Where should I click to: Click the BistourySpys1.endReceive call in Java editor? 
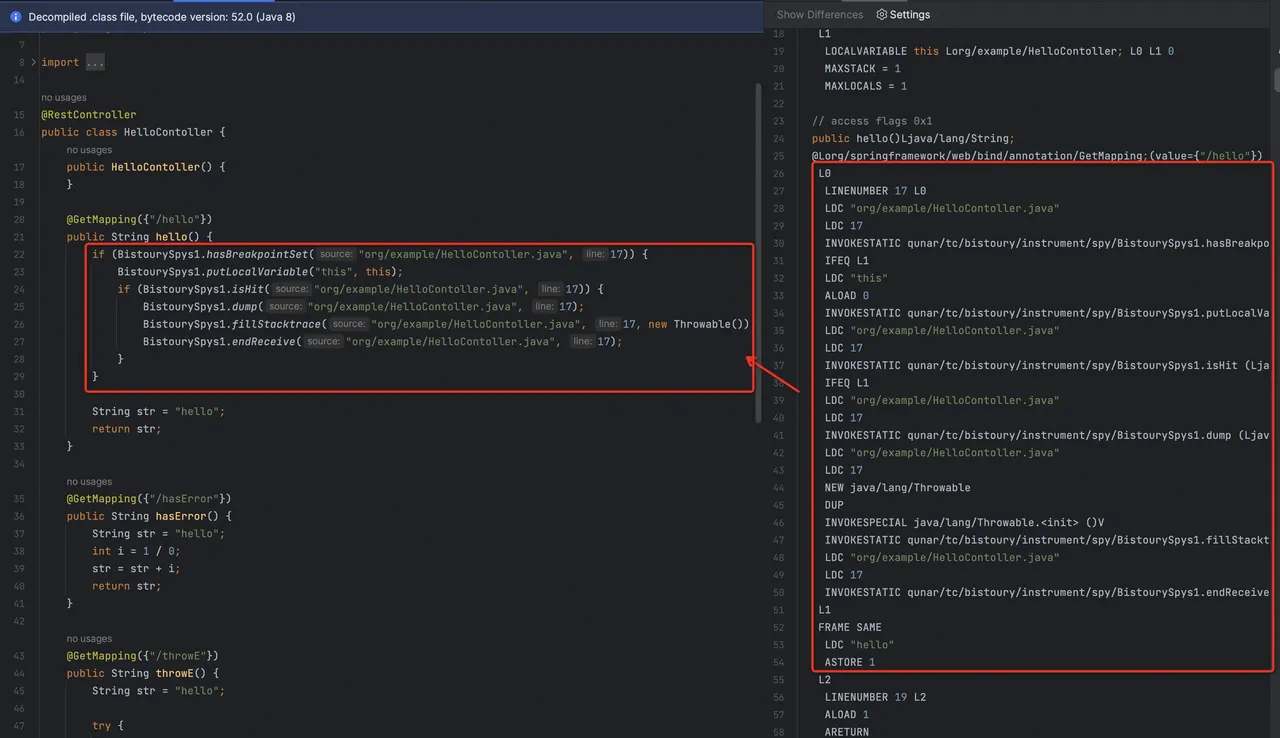(382, 342)
